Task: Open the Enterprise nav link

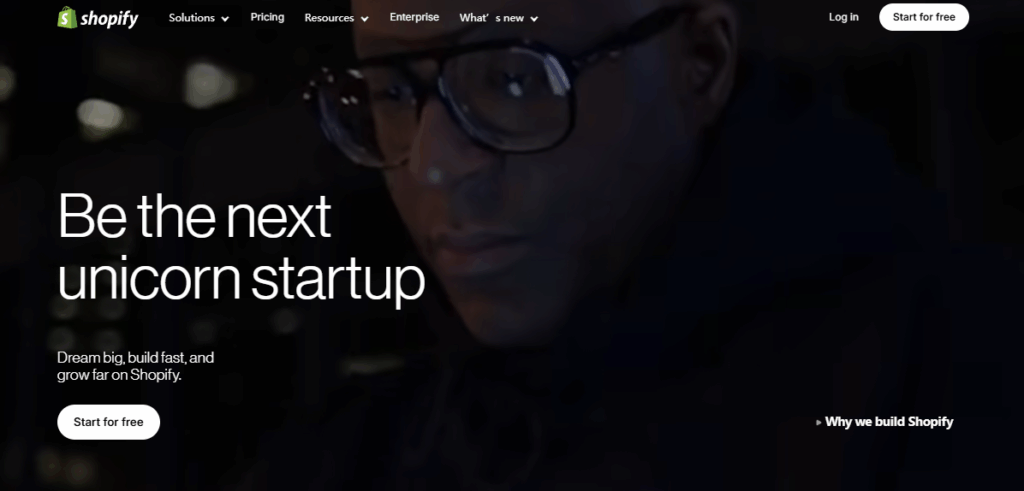Action: pos(414,17)
